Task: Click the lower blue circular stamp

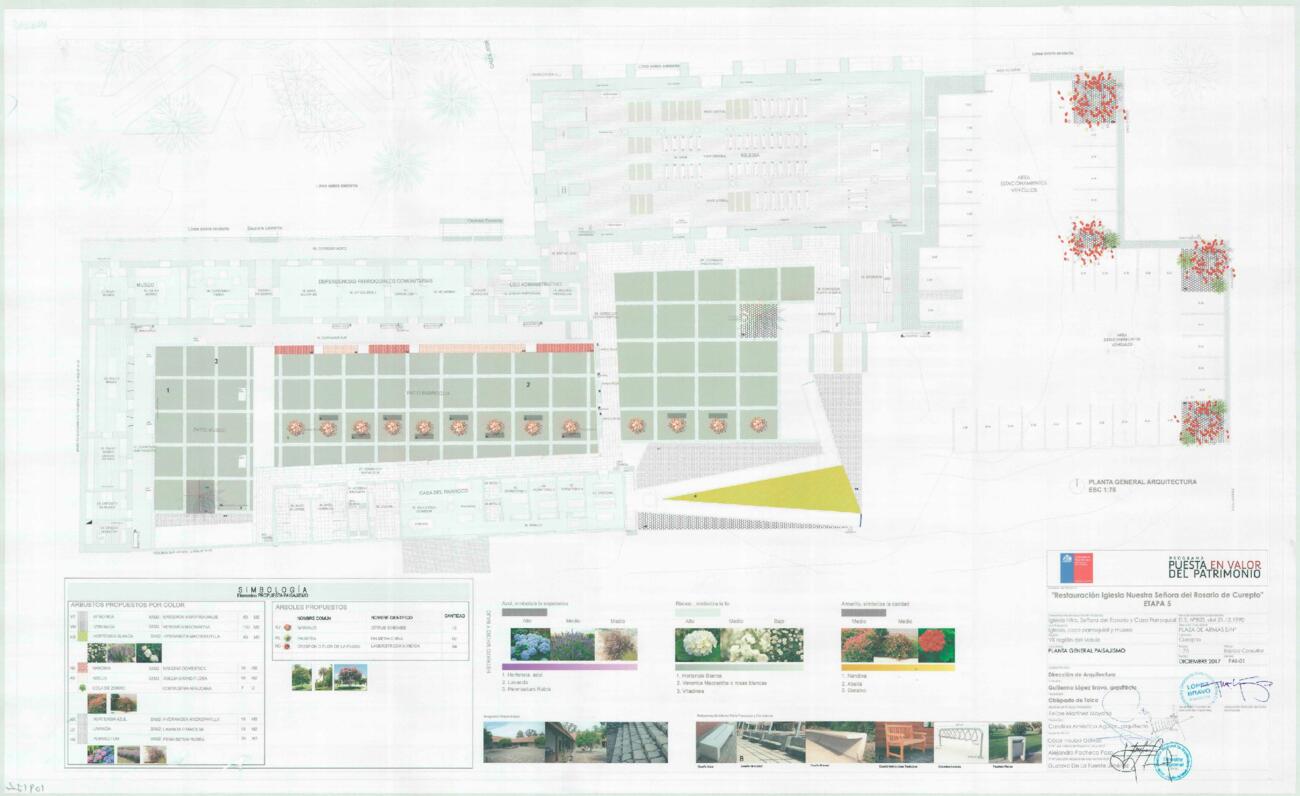Action: tap(1172, 760)
